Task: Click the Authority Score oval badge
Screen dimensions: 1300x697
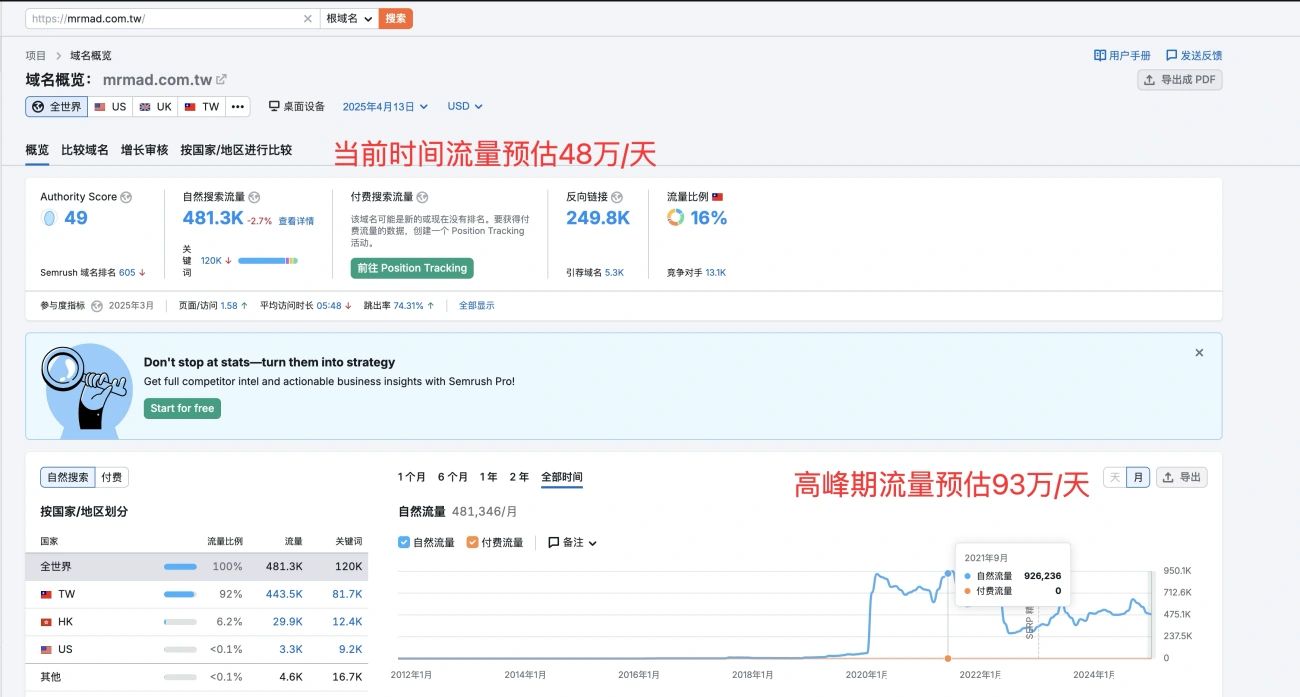Action: pyautogui.click(x=48, y=218)
